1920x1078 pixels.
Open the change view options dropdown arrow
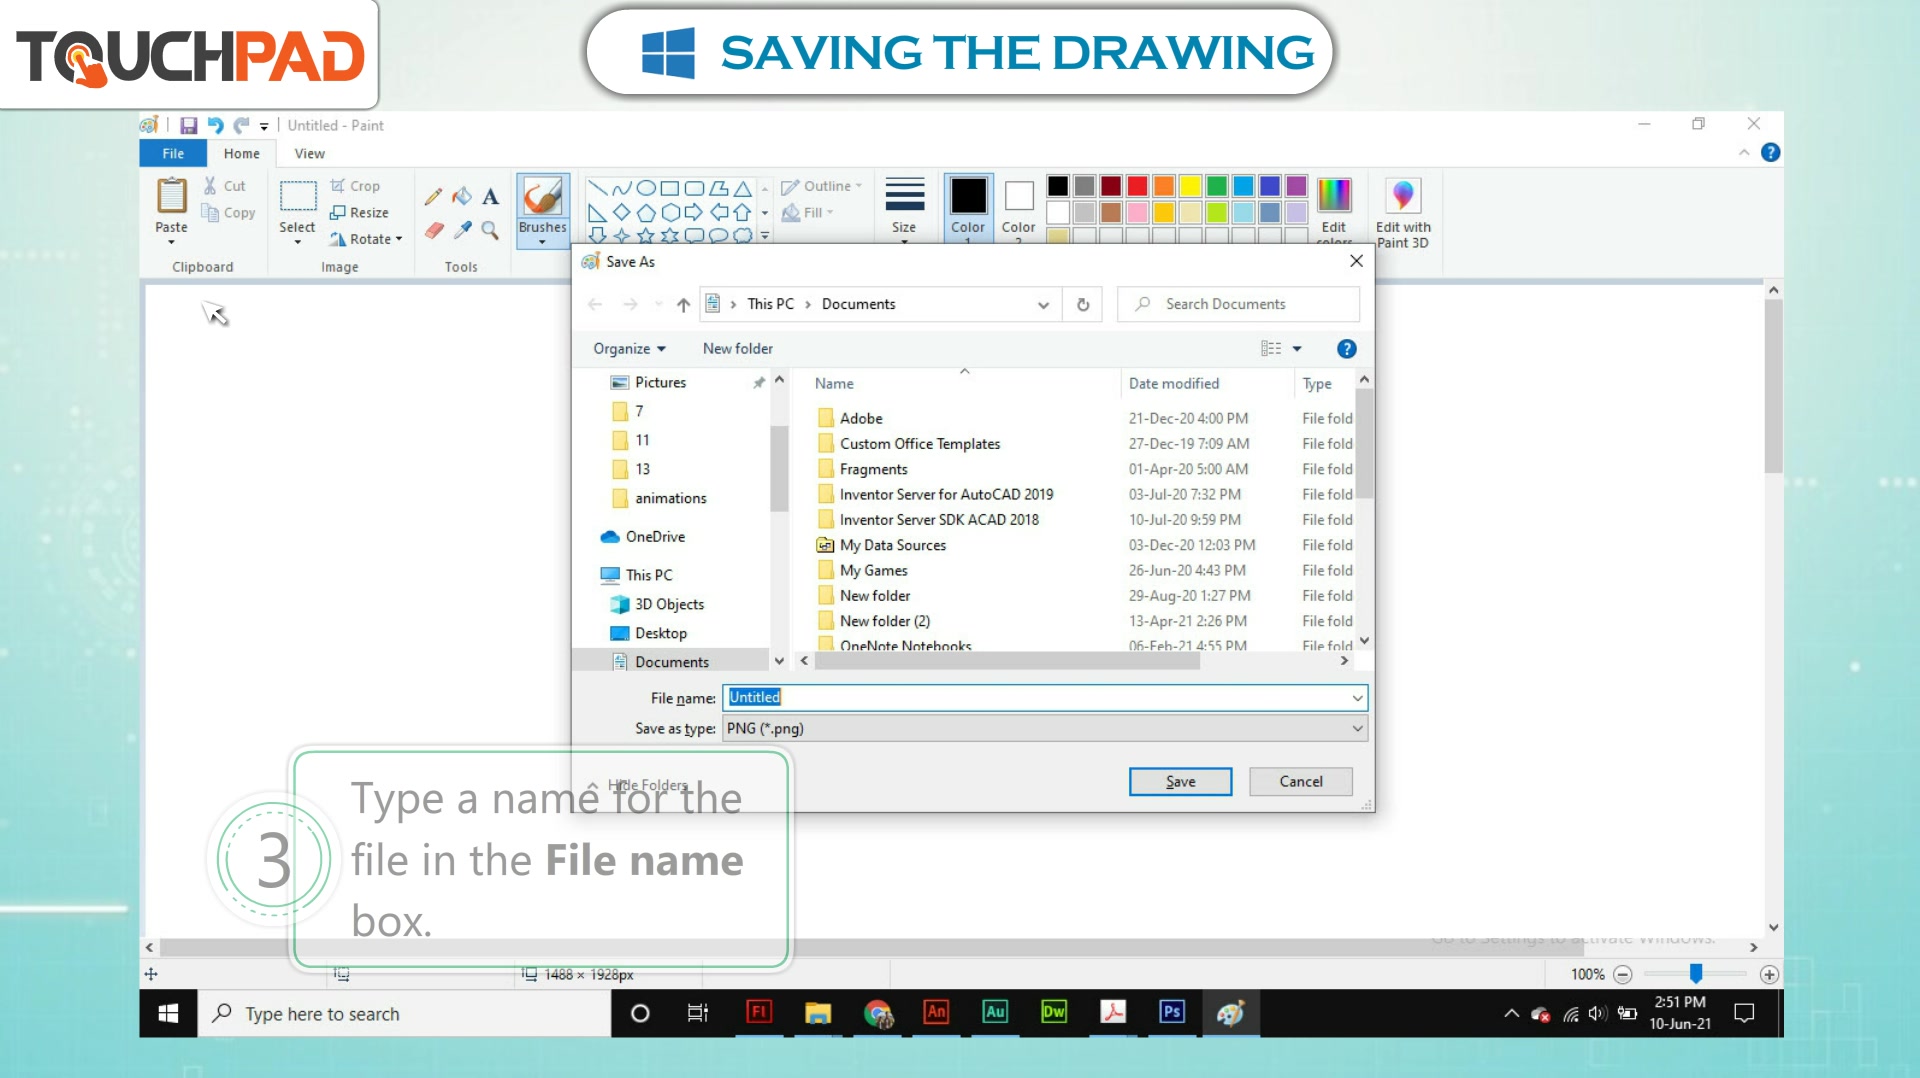tap(1297, 349)
